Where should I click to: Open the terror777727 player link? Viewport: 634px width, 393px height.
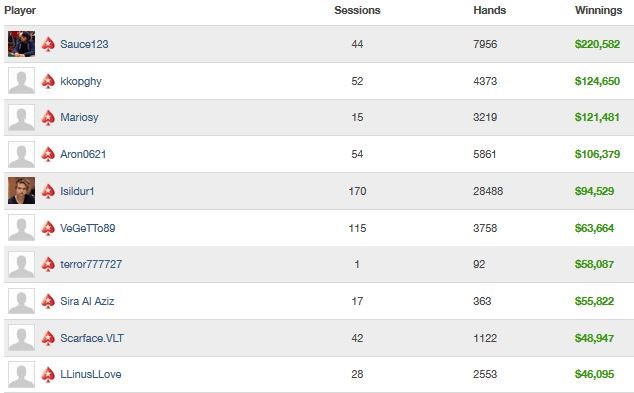(91, 264)
